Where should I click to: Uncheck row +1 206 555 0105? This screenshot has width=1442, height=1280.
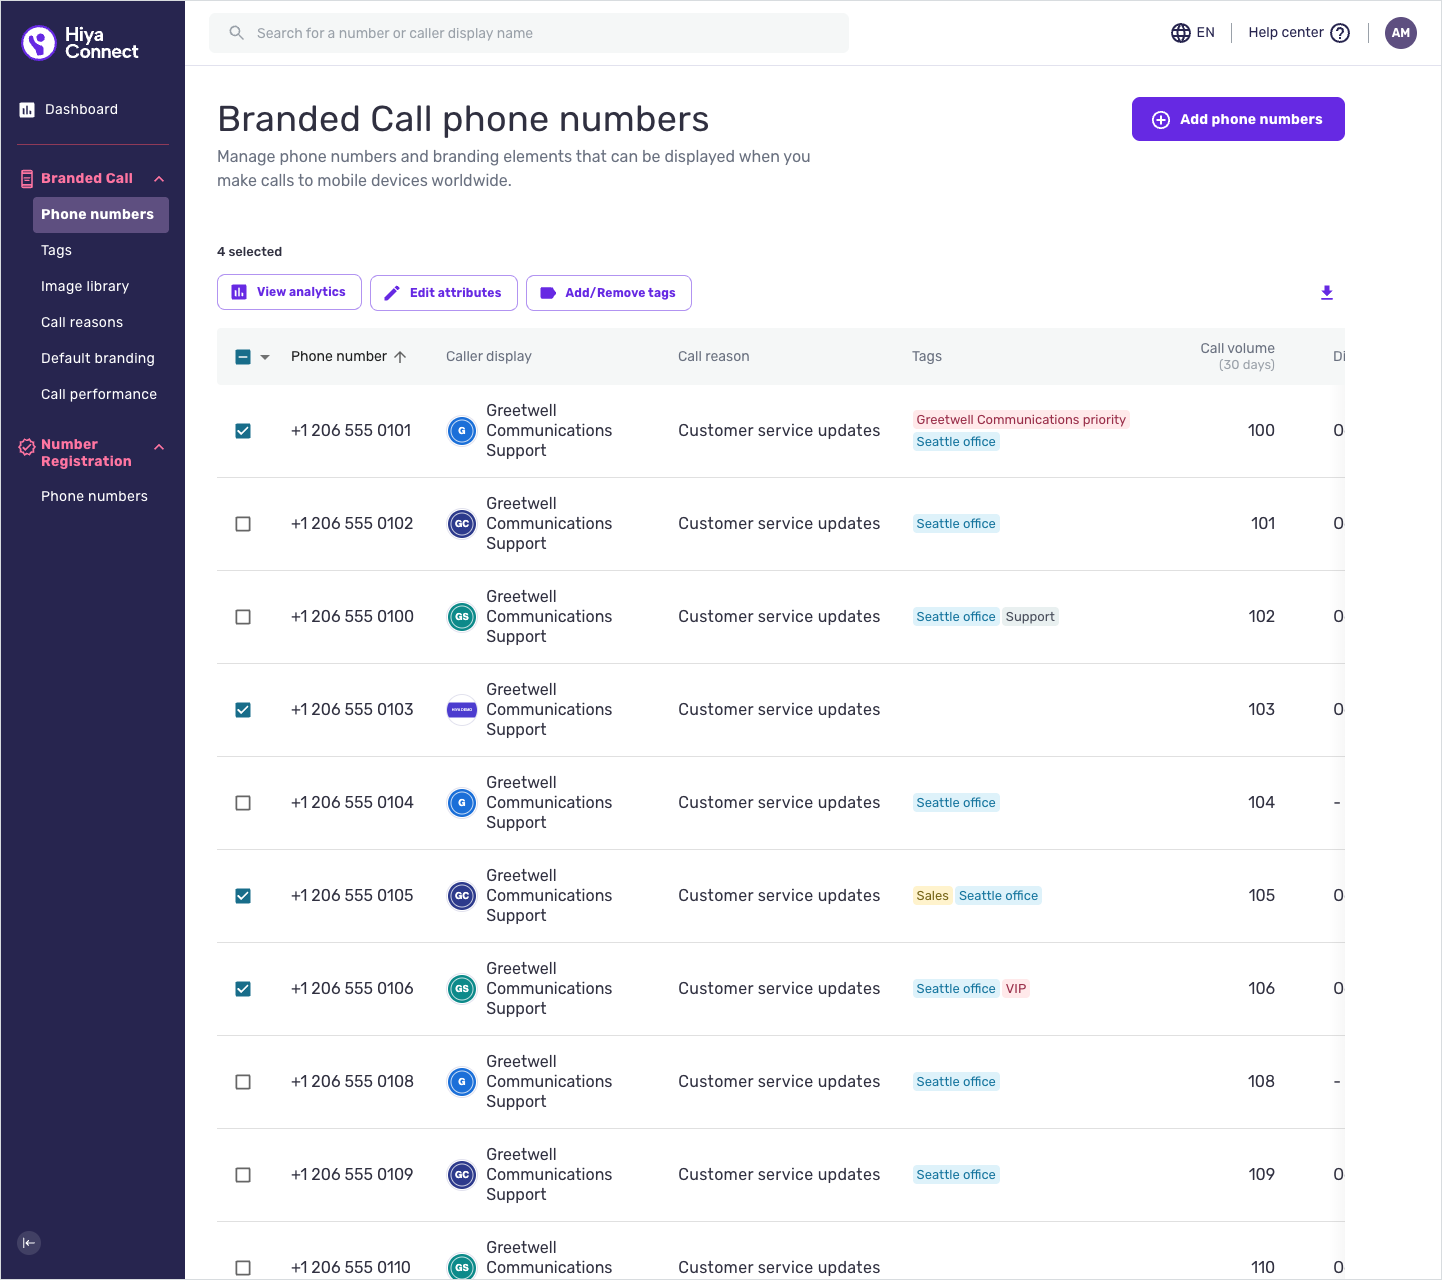pos(243,896)
